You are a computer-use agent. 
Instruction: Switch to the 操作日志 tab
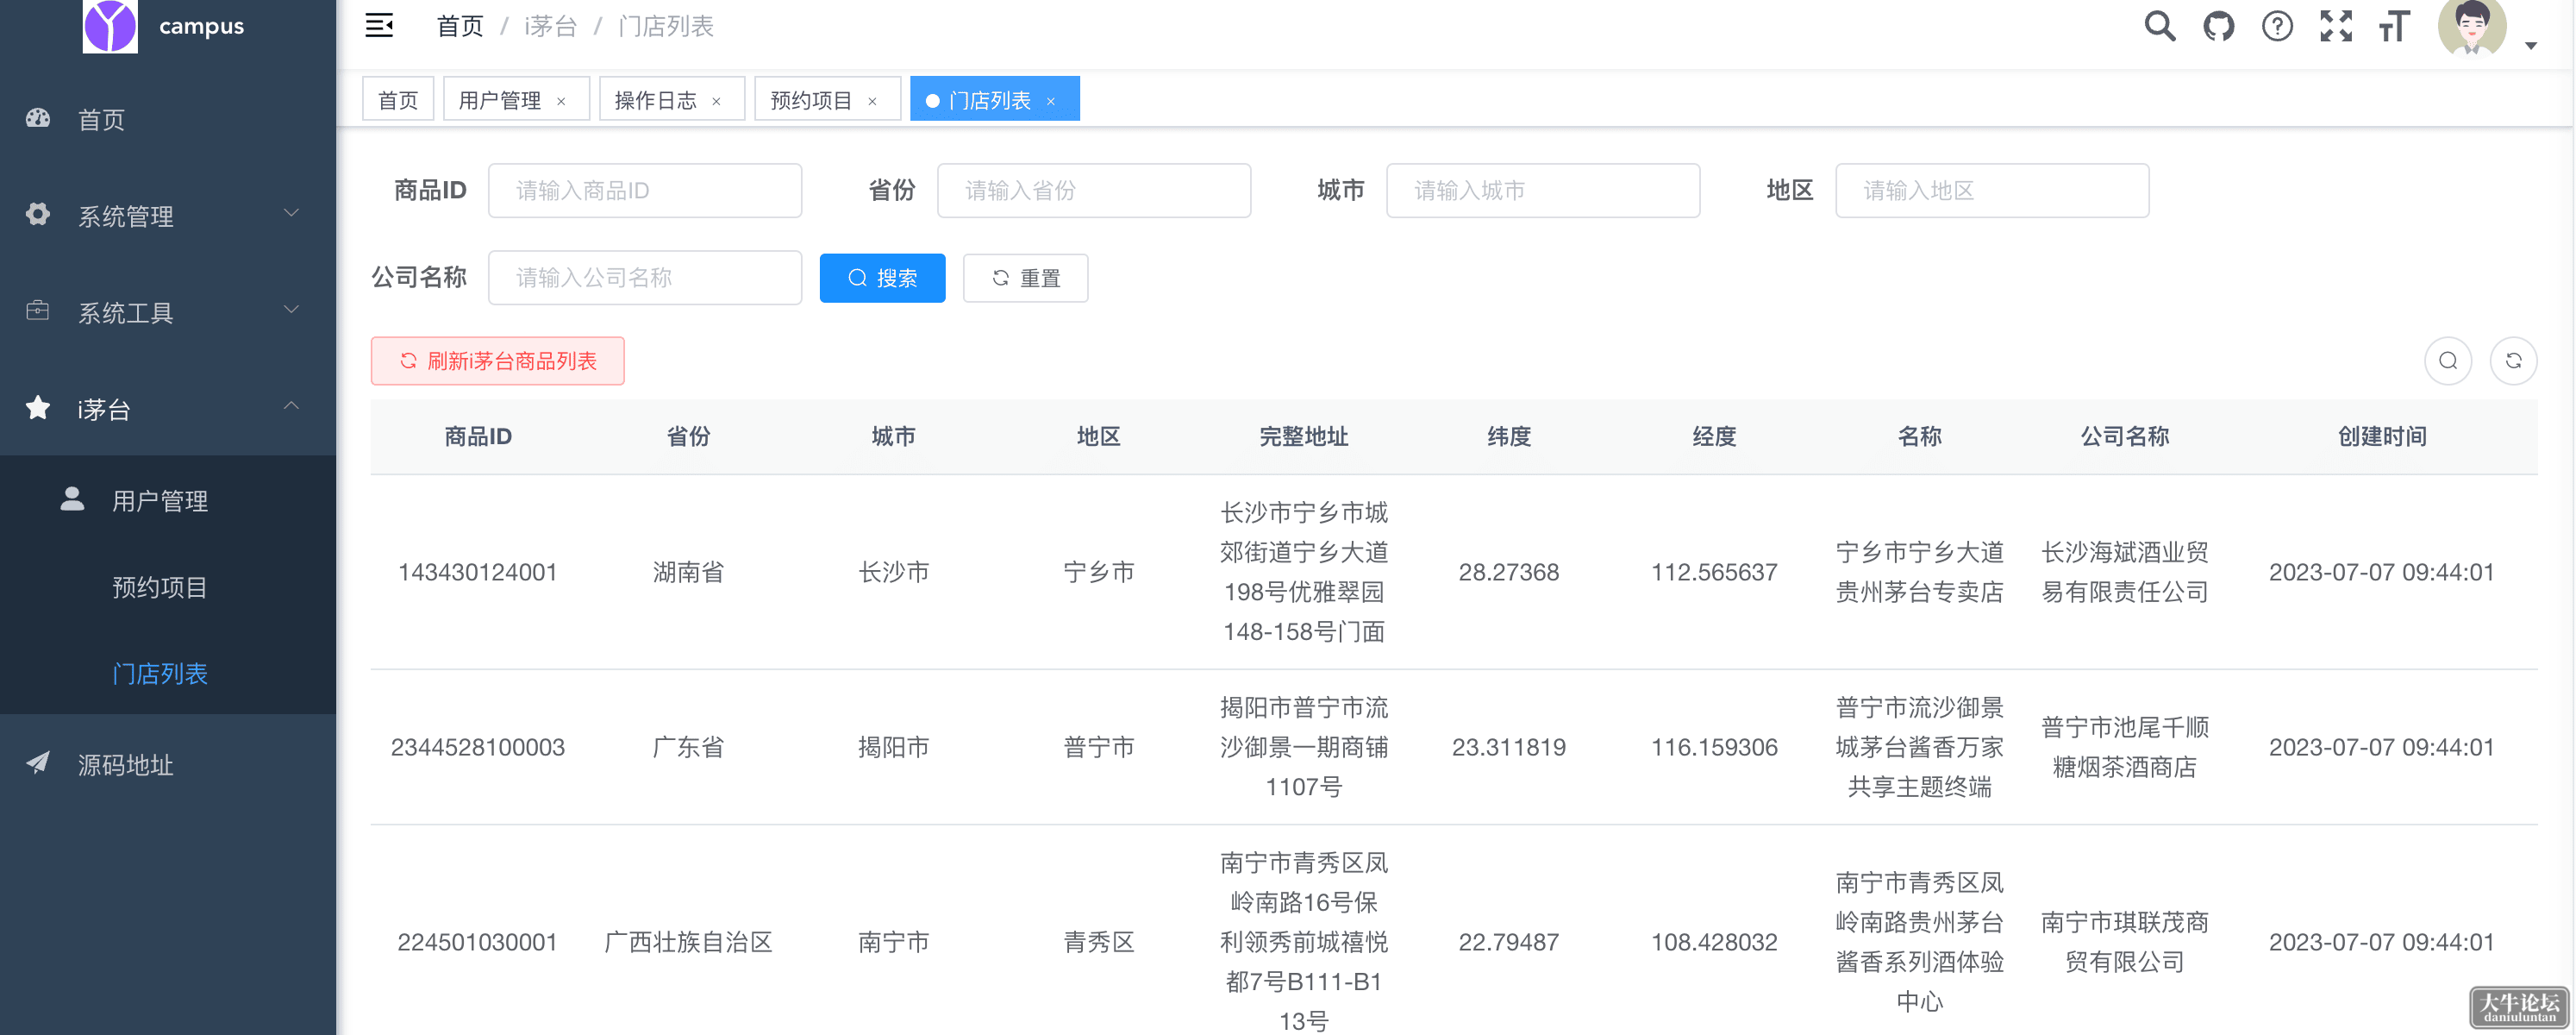656,100
